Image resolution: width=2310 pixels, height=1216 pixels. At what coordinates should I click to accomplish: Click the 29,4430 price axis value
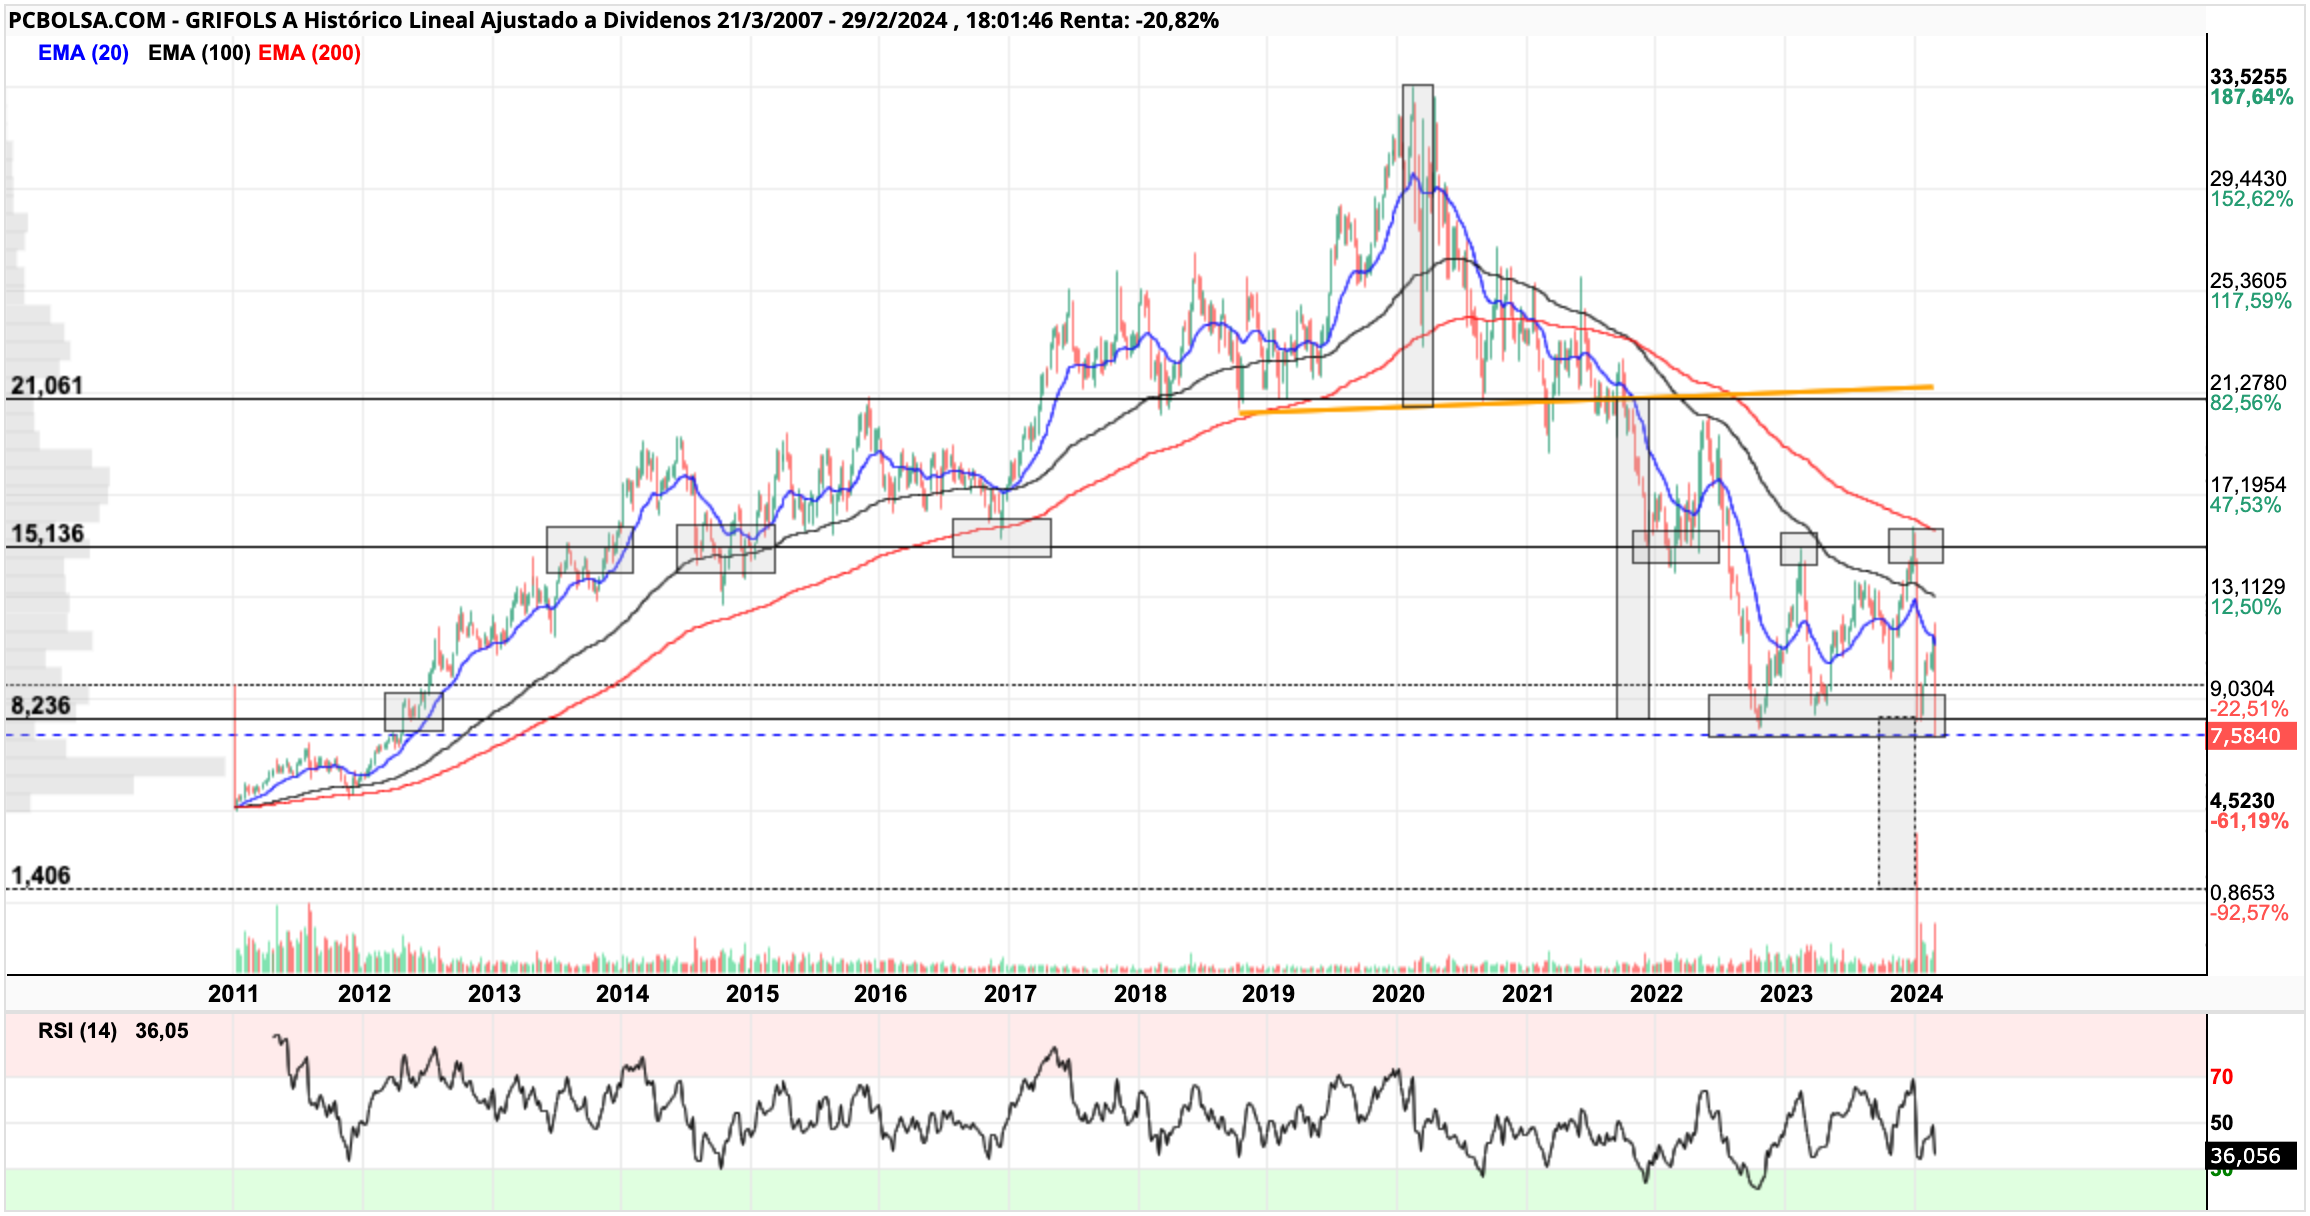point(2248,179)
